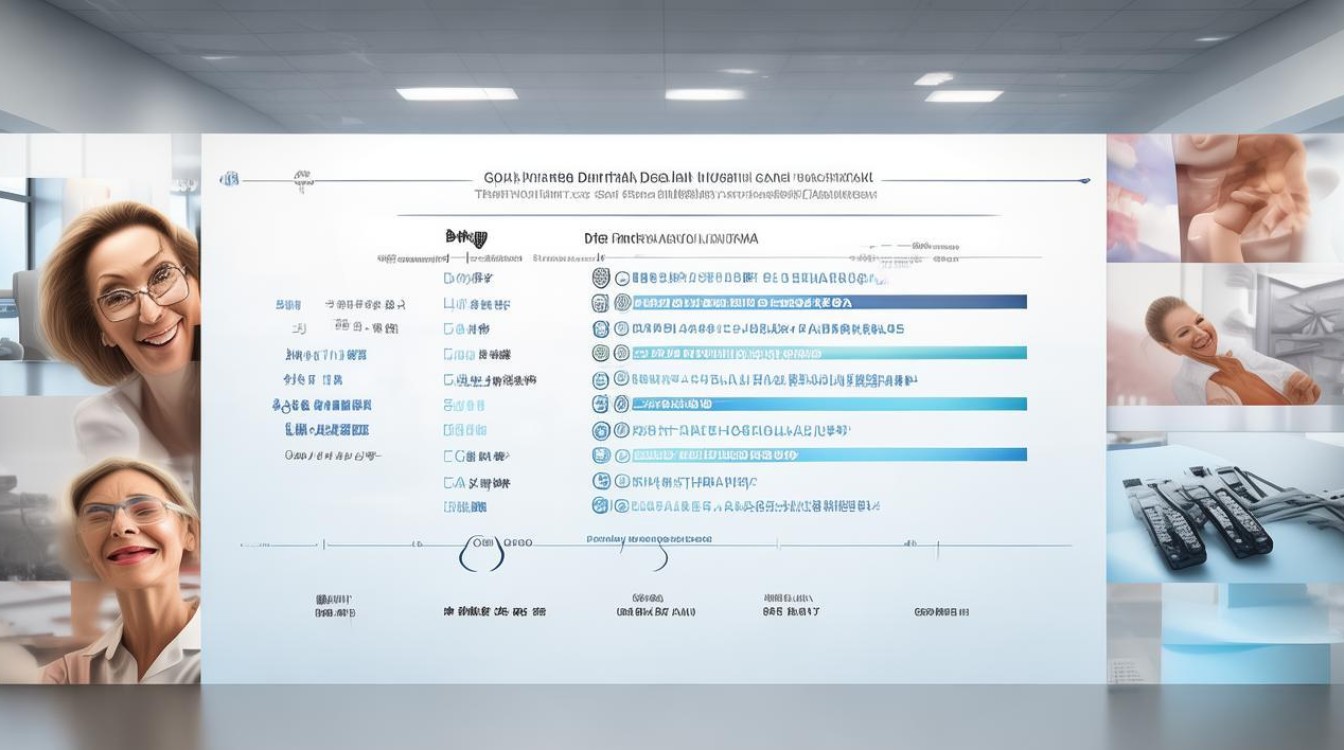Click the shield icon in the lowest cyan bar row

pos(601,455)
